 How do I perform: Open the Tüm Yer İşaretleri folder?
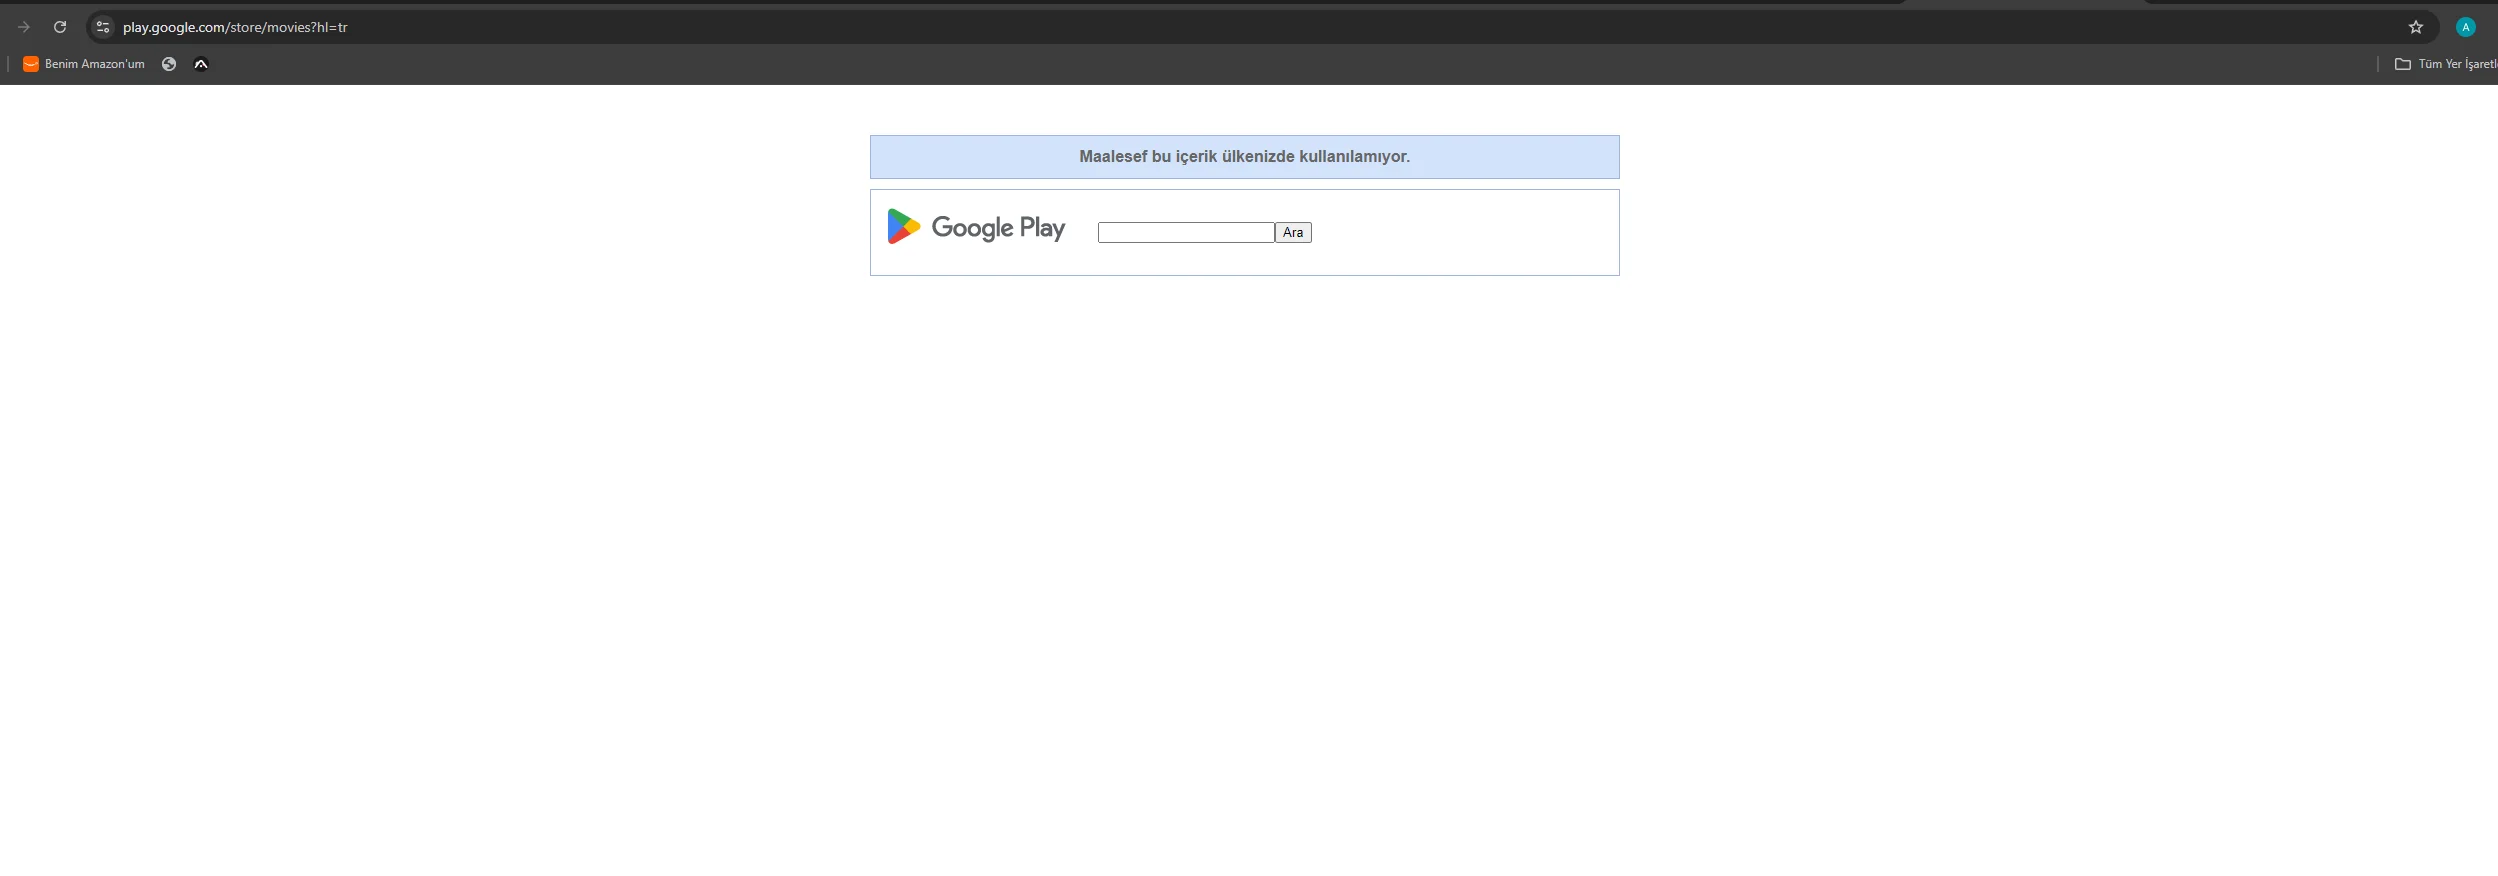[x=2446, y=64]
